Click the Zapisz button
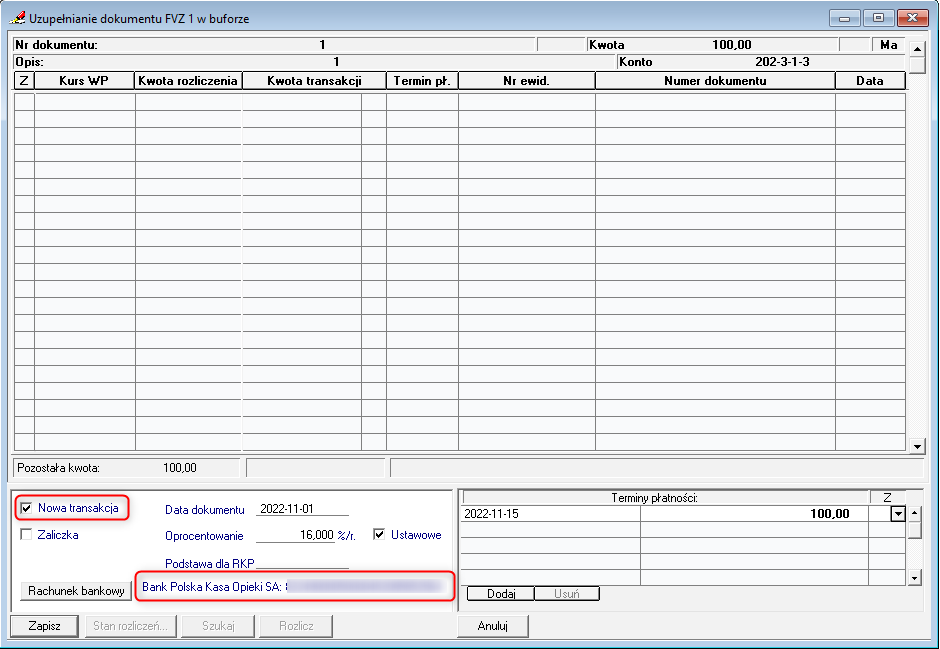Image resolution: width=940 pixels, height=649 pixels. [x=44, y=626]
